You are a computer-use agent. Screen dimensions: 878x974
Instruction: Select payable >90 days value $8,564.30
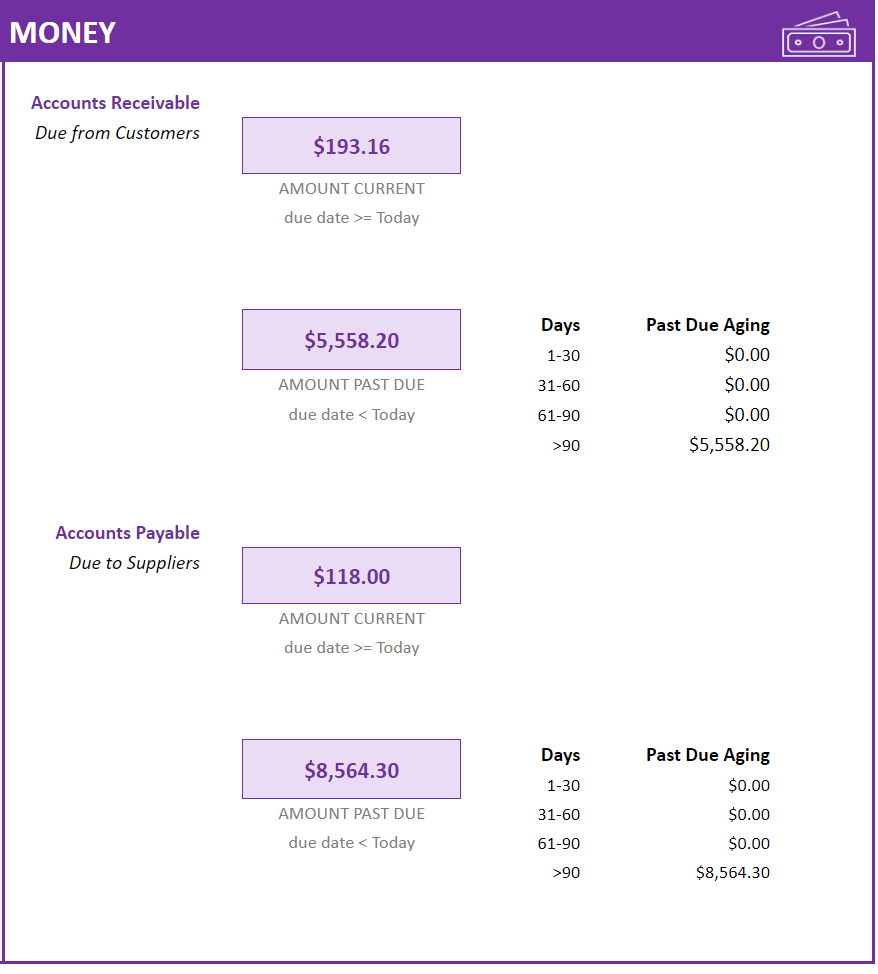733,873
